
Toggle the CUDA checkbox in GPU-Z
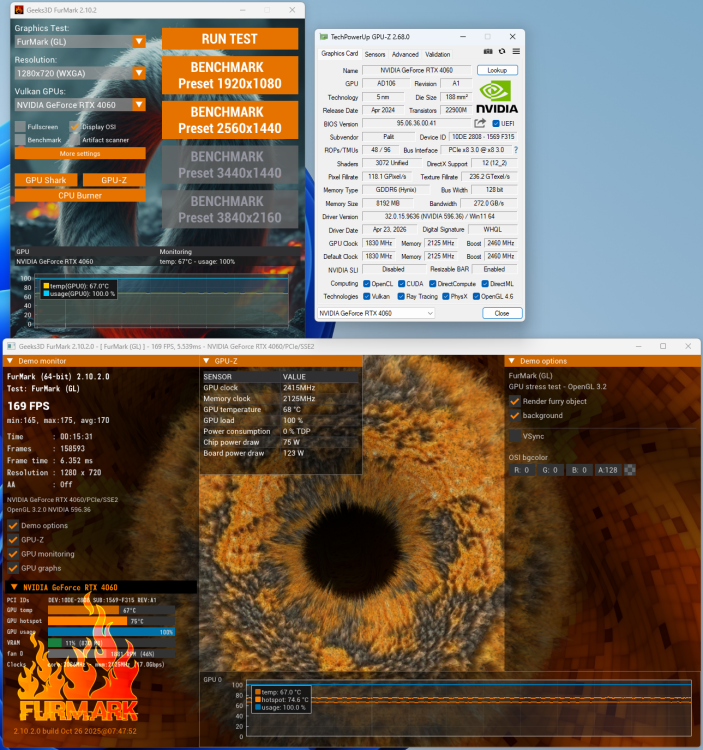(402, 284)
